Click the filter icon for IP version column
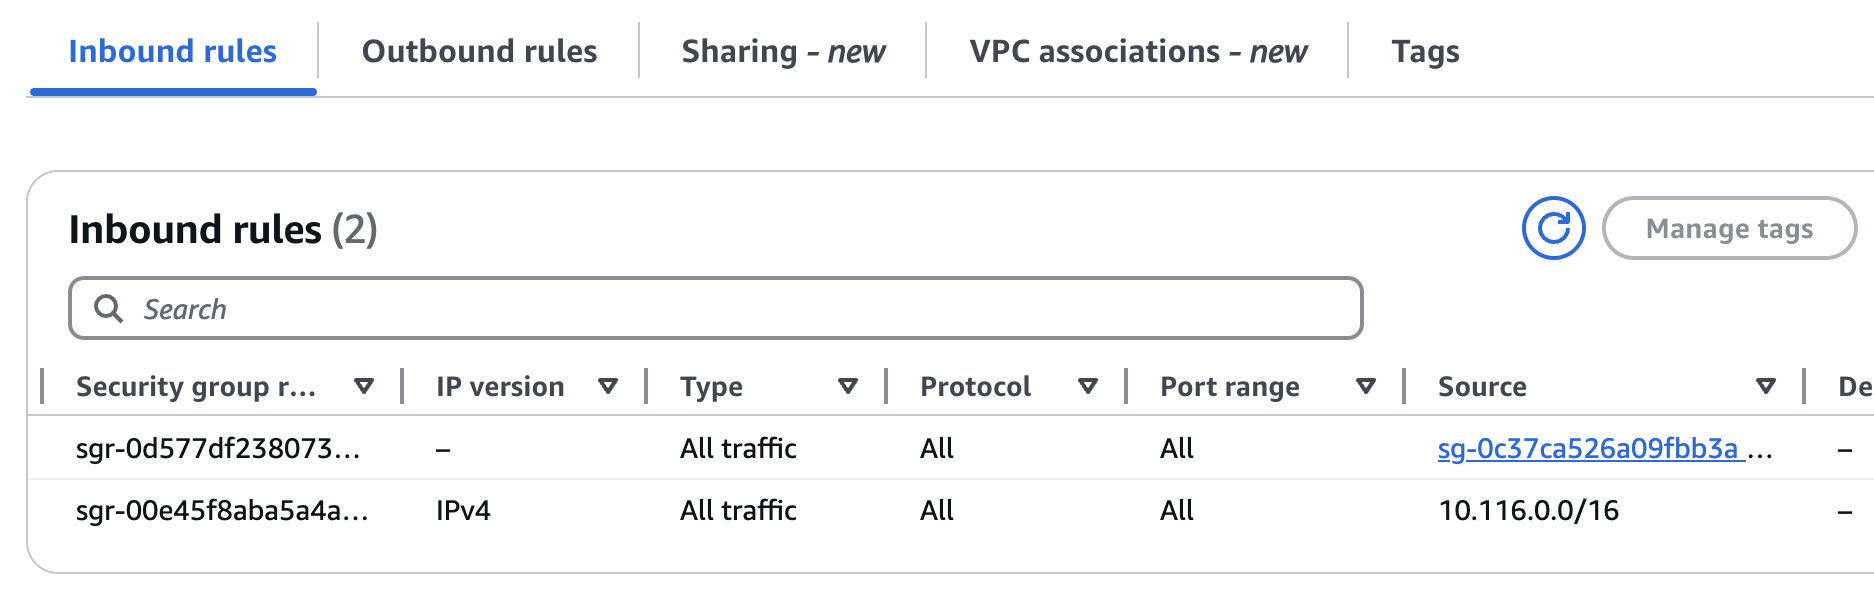The image size is (1874, 596). click(x=609, y=385)
